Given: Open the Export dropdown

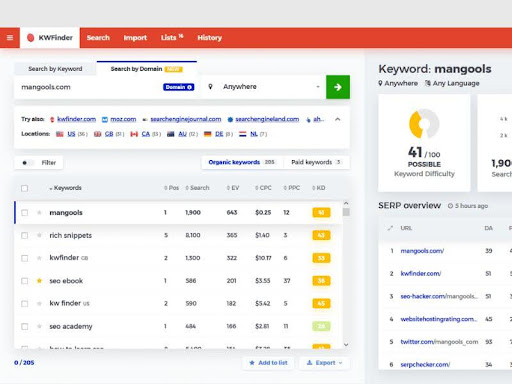Looking at the screenshot, I should pos(324,363).
